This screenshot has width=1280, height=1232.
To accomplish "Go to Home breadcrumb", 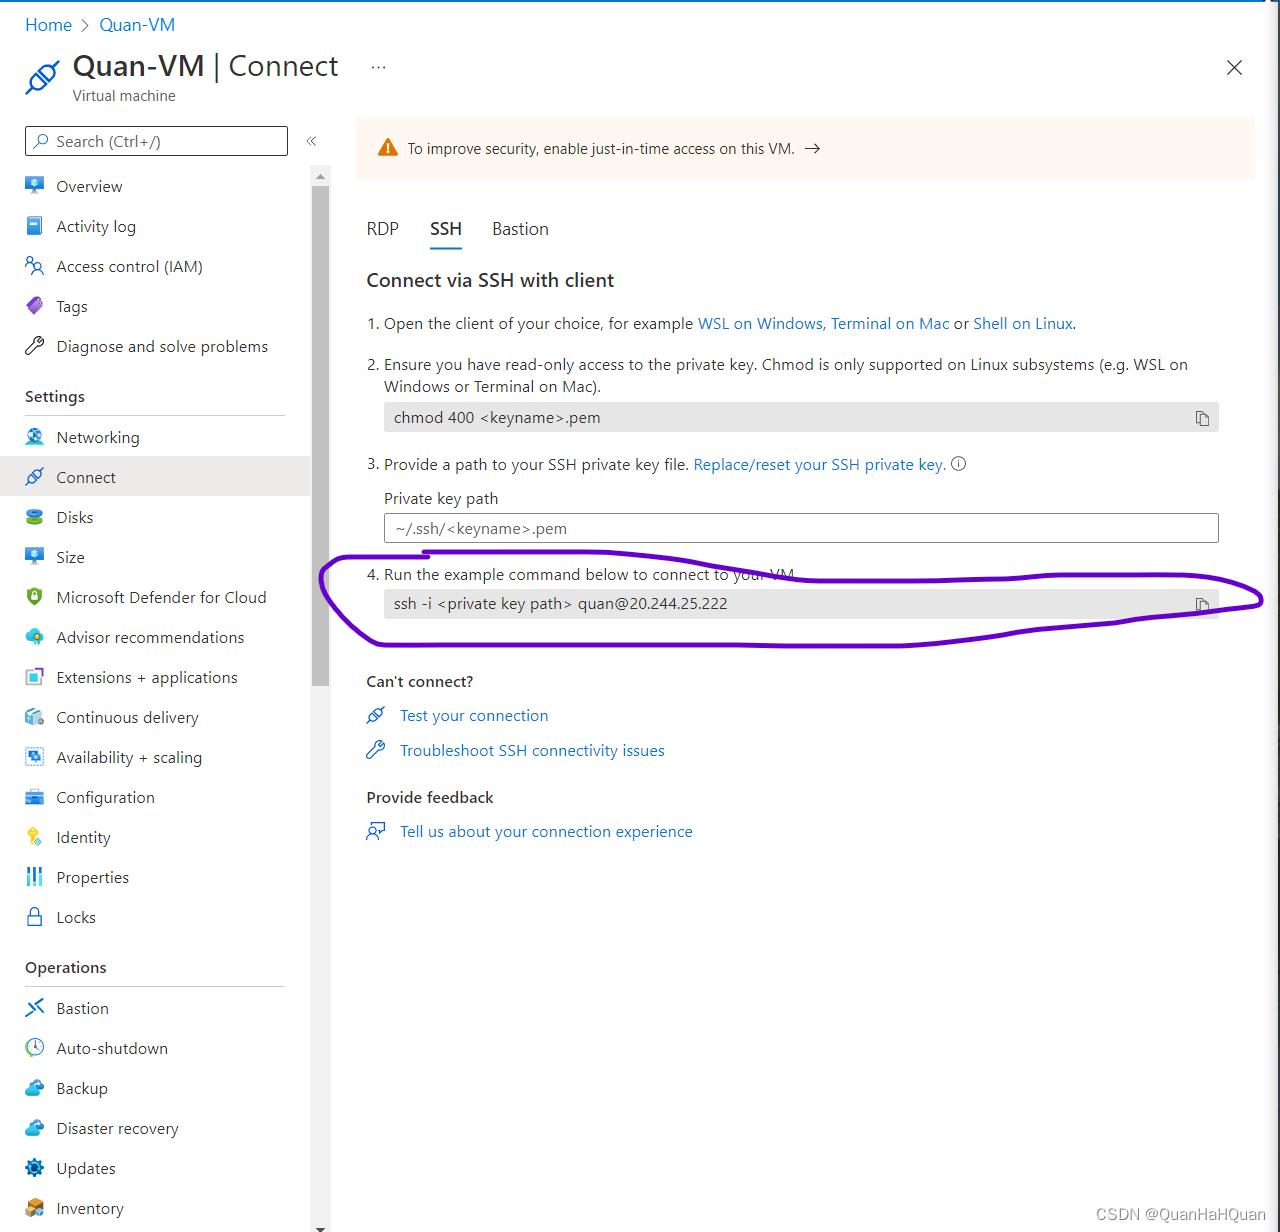I will point(49,25).
